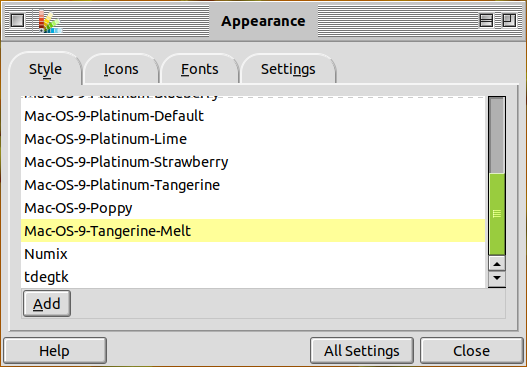The height and width of the screenshot is (367, 527).
Task: Click the window shade icon in title bar
Action: point(486,21)
